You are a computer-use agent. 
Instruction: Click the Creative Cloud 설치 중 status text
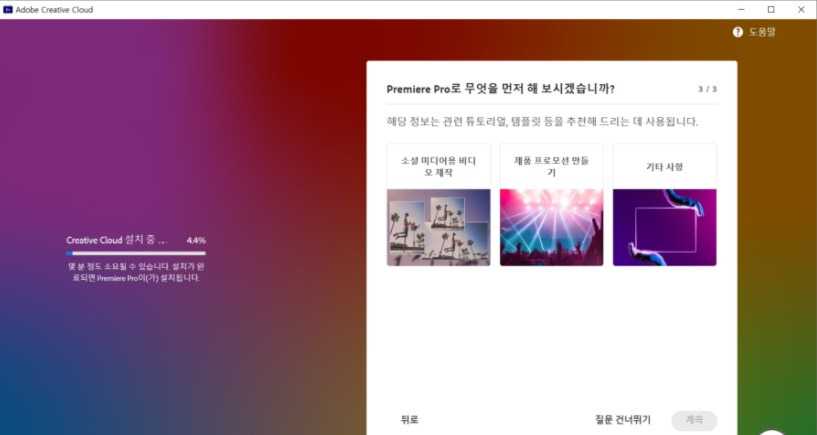click(x=117, y=241)
